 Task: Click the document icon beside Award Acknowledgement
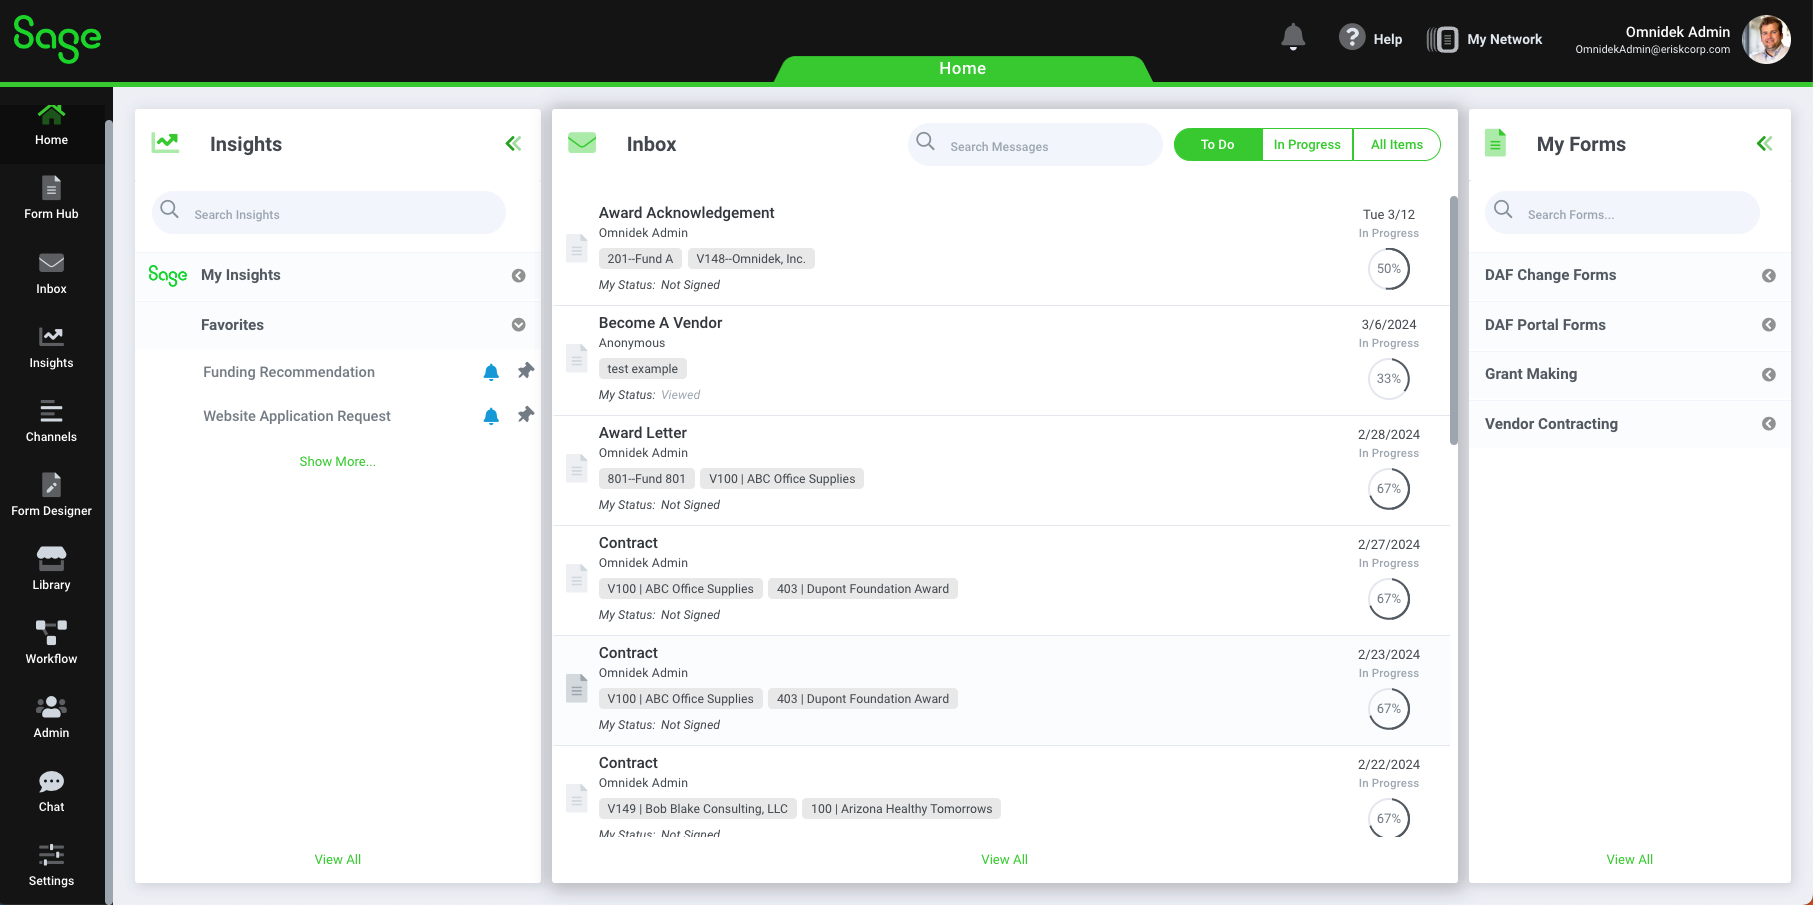pyautogui.click(x=577, y=248)
